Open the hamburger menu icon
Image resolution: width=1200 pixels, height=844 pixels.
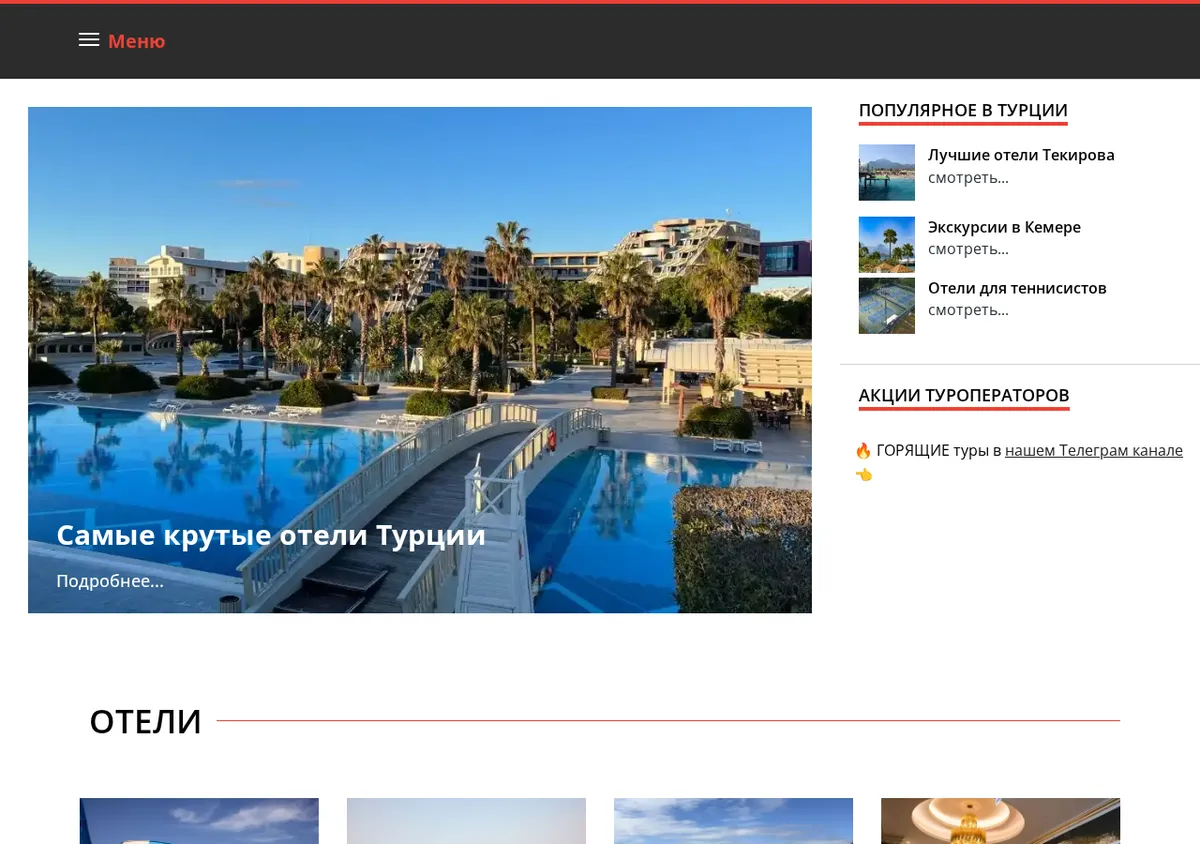point(89,40)
